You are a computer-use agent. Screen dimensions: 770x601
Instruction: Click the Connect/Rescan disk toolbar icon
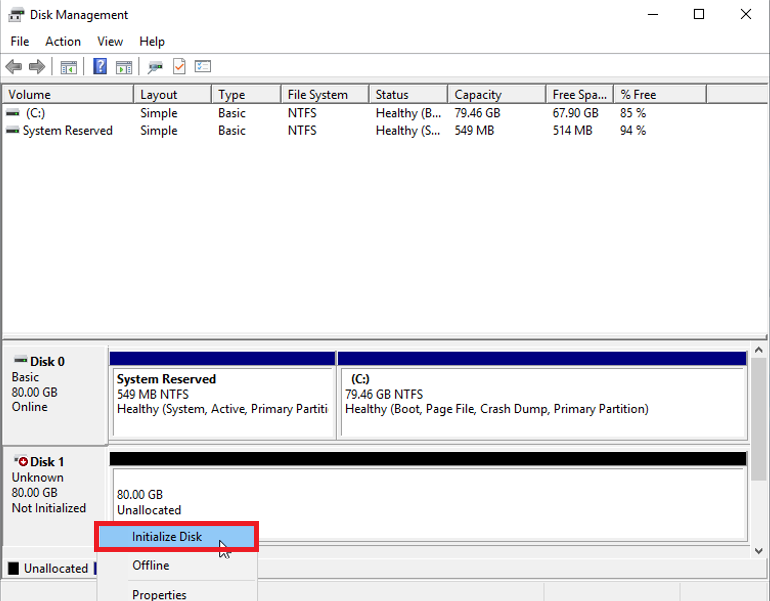pyautogui.click(x=155, y=67)
